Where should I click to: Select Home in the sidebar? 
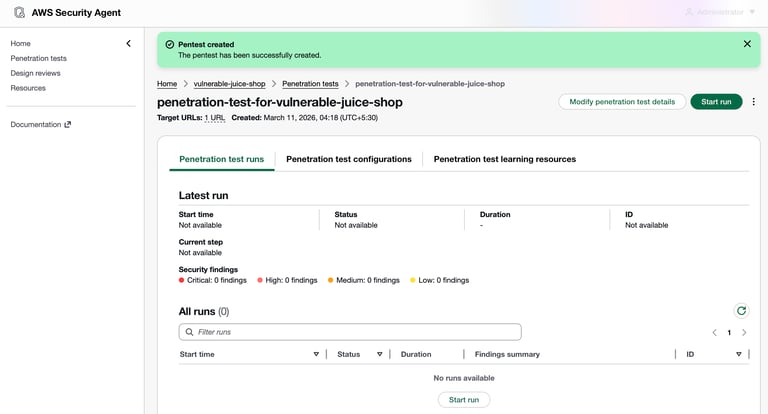(21, 44)
